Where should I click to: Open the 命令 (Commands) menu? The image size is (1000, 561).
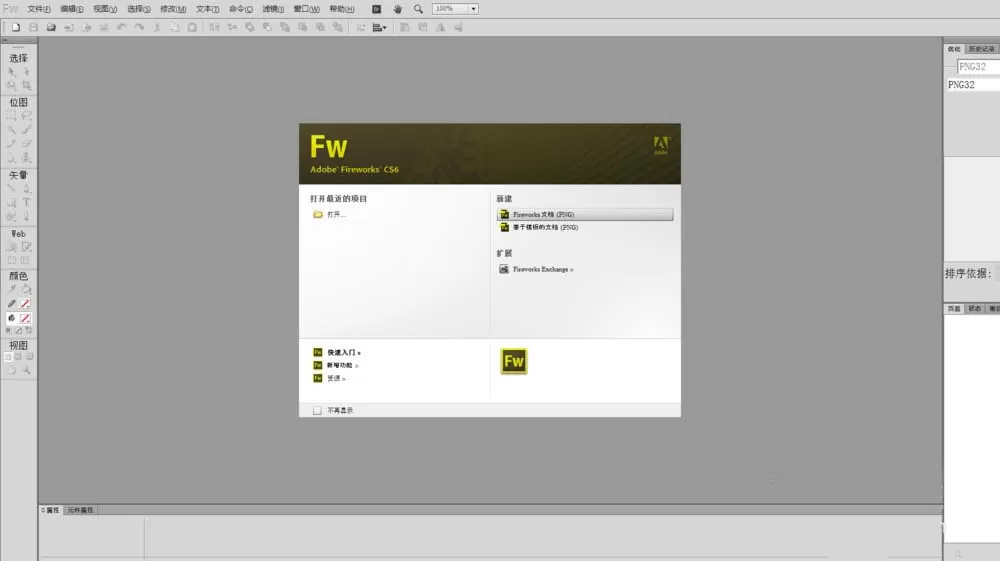pos(240,9)
